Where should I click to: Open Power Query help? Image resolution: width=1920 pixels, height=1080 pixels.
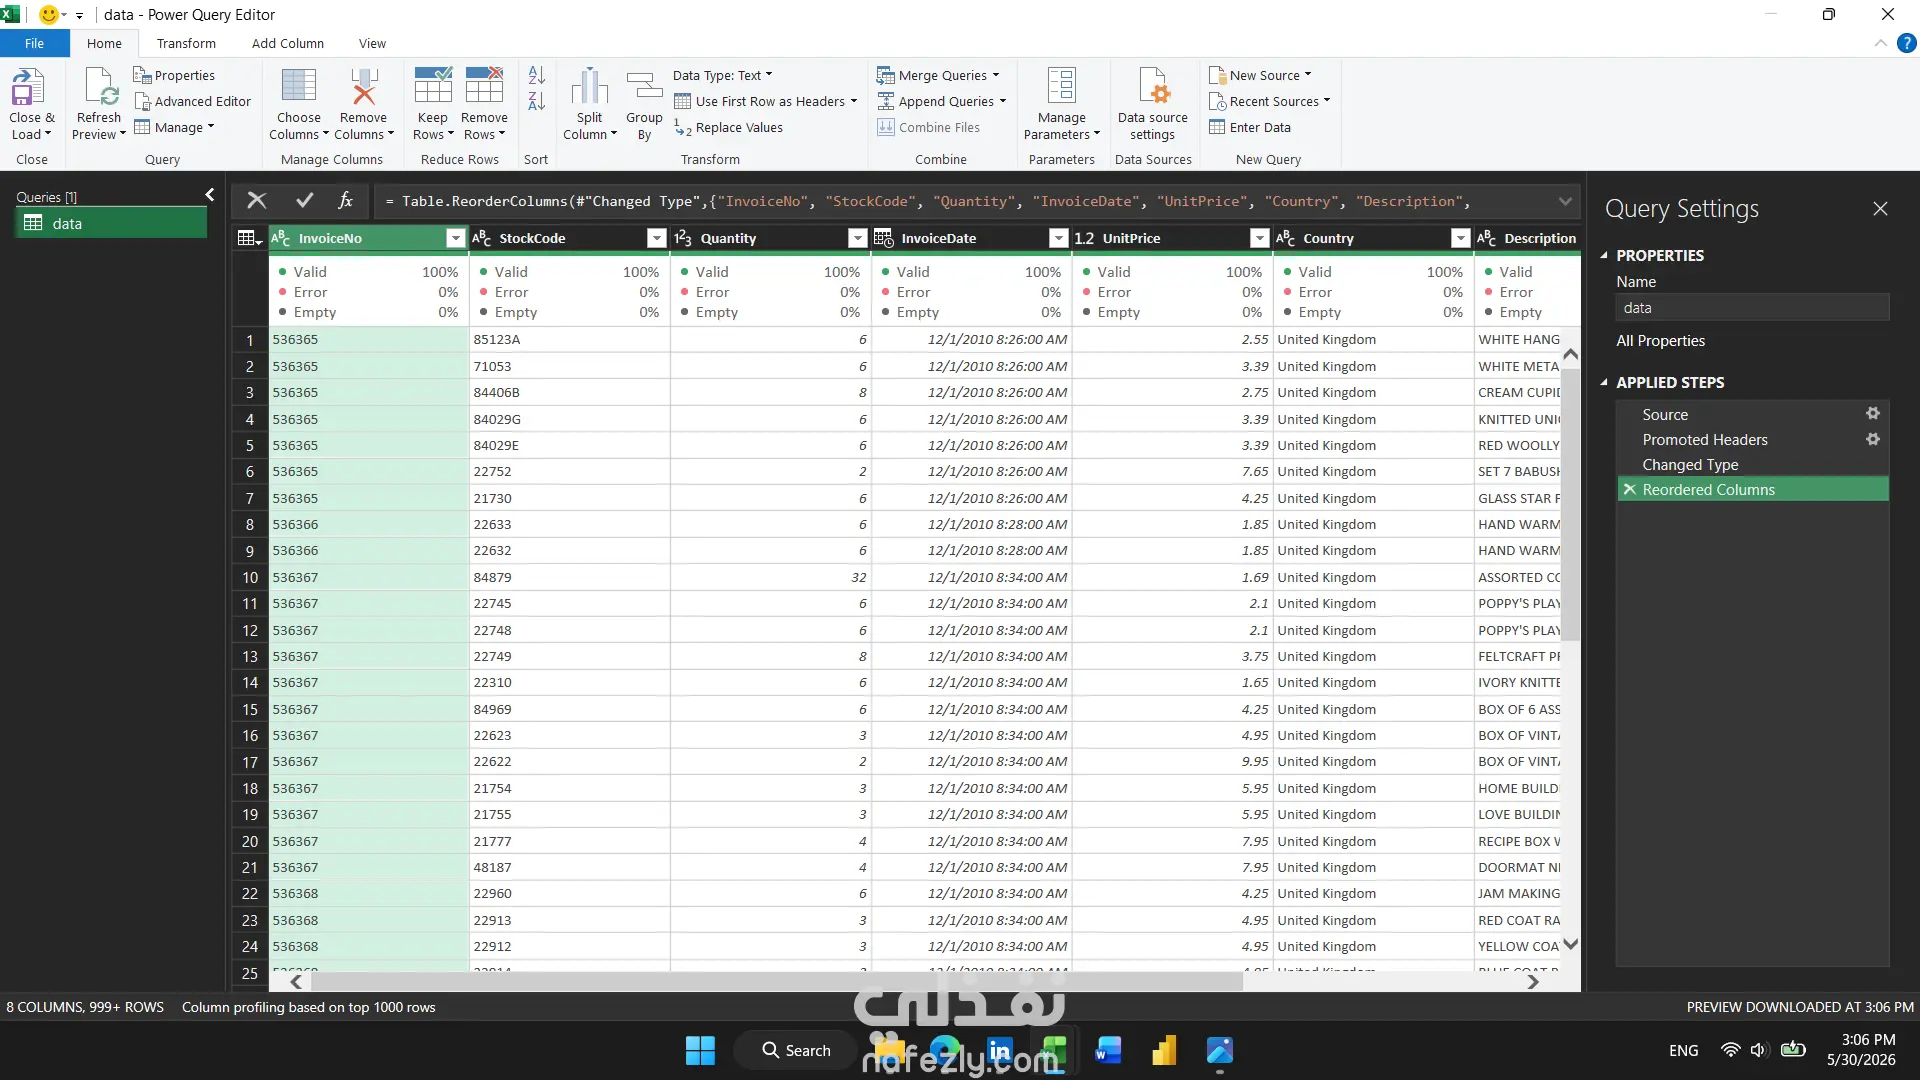(1907, 43)
